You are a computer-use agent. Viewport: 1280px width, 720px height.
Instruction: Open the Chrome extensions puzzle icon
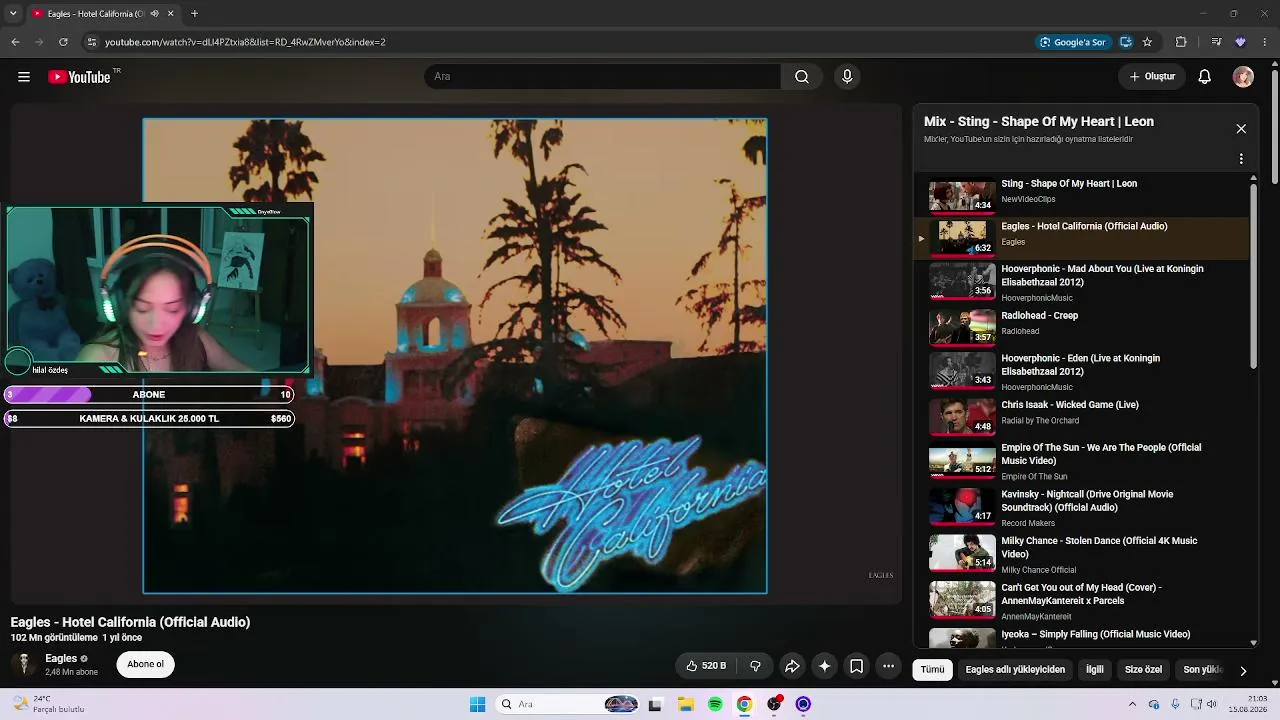point(1181,42)
